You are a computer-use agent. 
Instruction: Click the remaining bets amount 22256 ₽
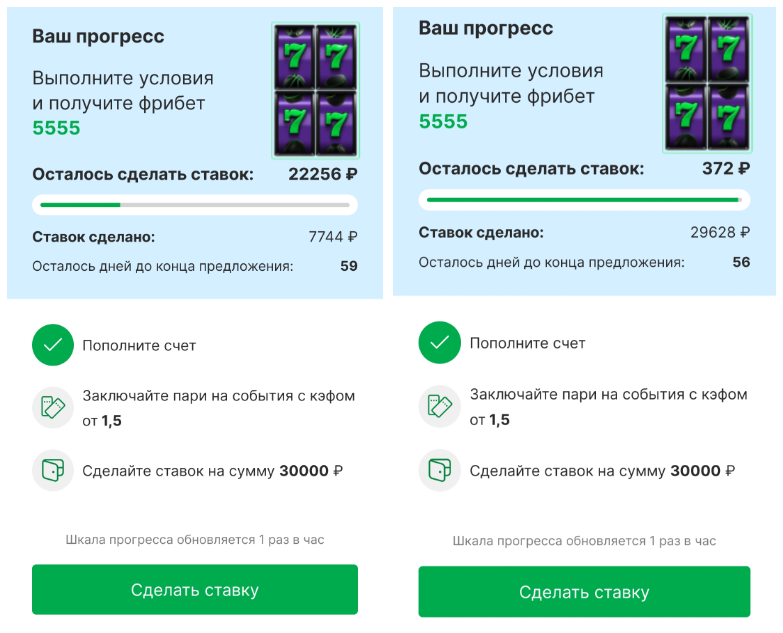pyautogui.click(x=322, y=174)
